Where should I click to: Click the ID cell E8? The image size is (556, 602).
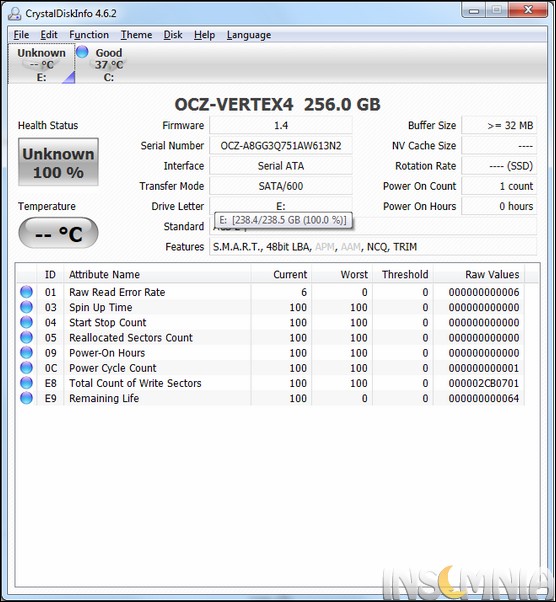[x=51, y=383]
